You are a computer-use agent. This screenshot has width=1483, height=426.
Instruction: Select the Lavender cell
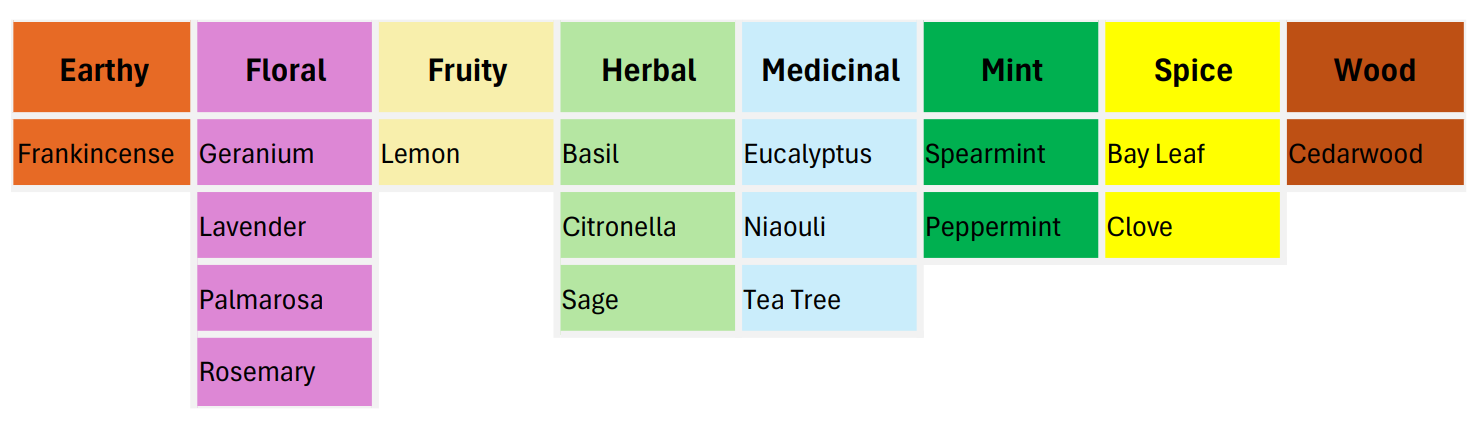point(285,226)
